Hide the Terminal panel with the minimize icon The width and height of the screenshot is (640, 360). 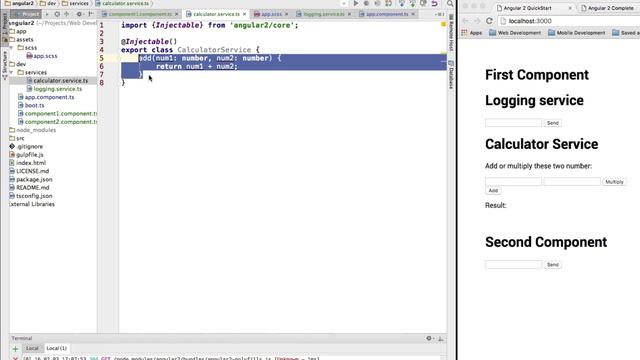click(441, 338)
